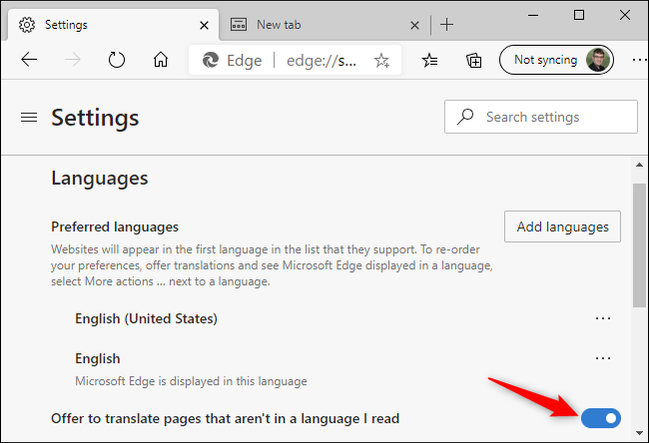Open the hamburger Settings menu icon
This screenshot has width=649, height=443.
[28, 118]
